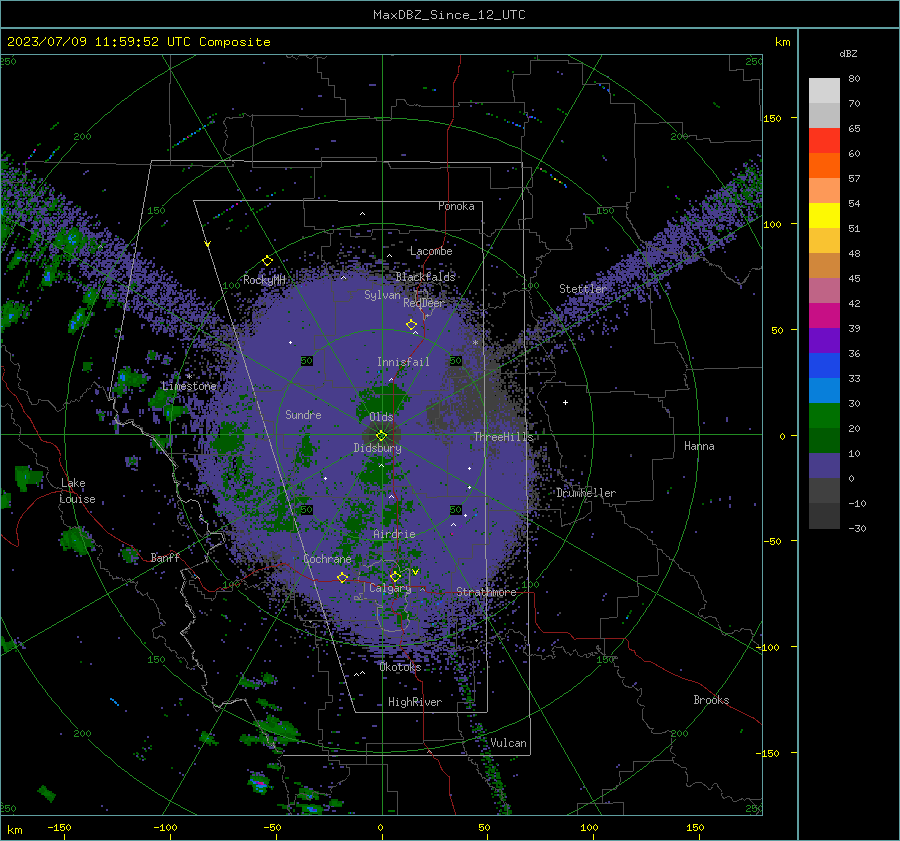Click the Sylvan label on the map

pos(382,295)
